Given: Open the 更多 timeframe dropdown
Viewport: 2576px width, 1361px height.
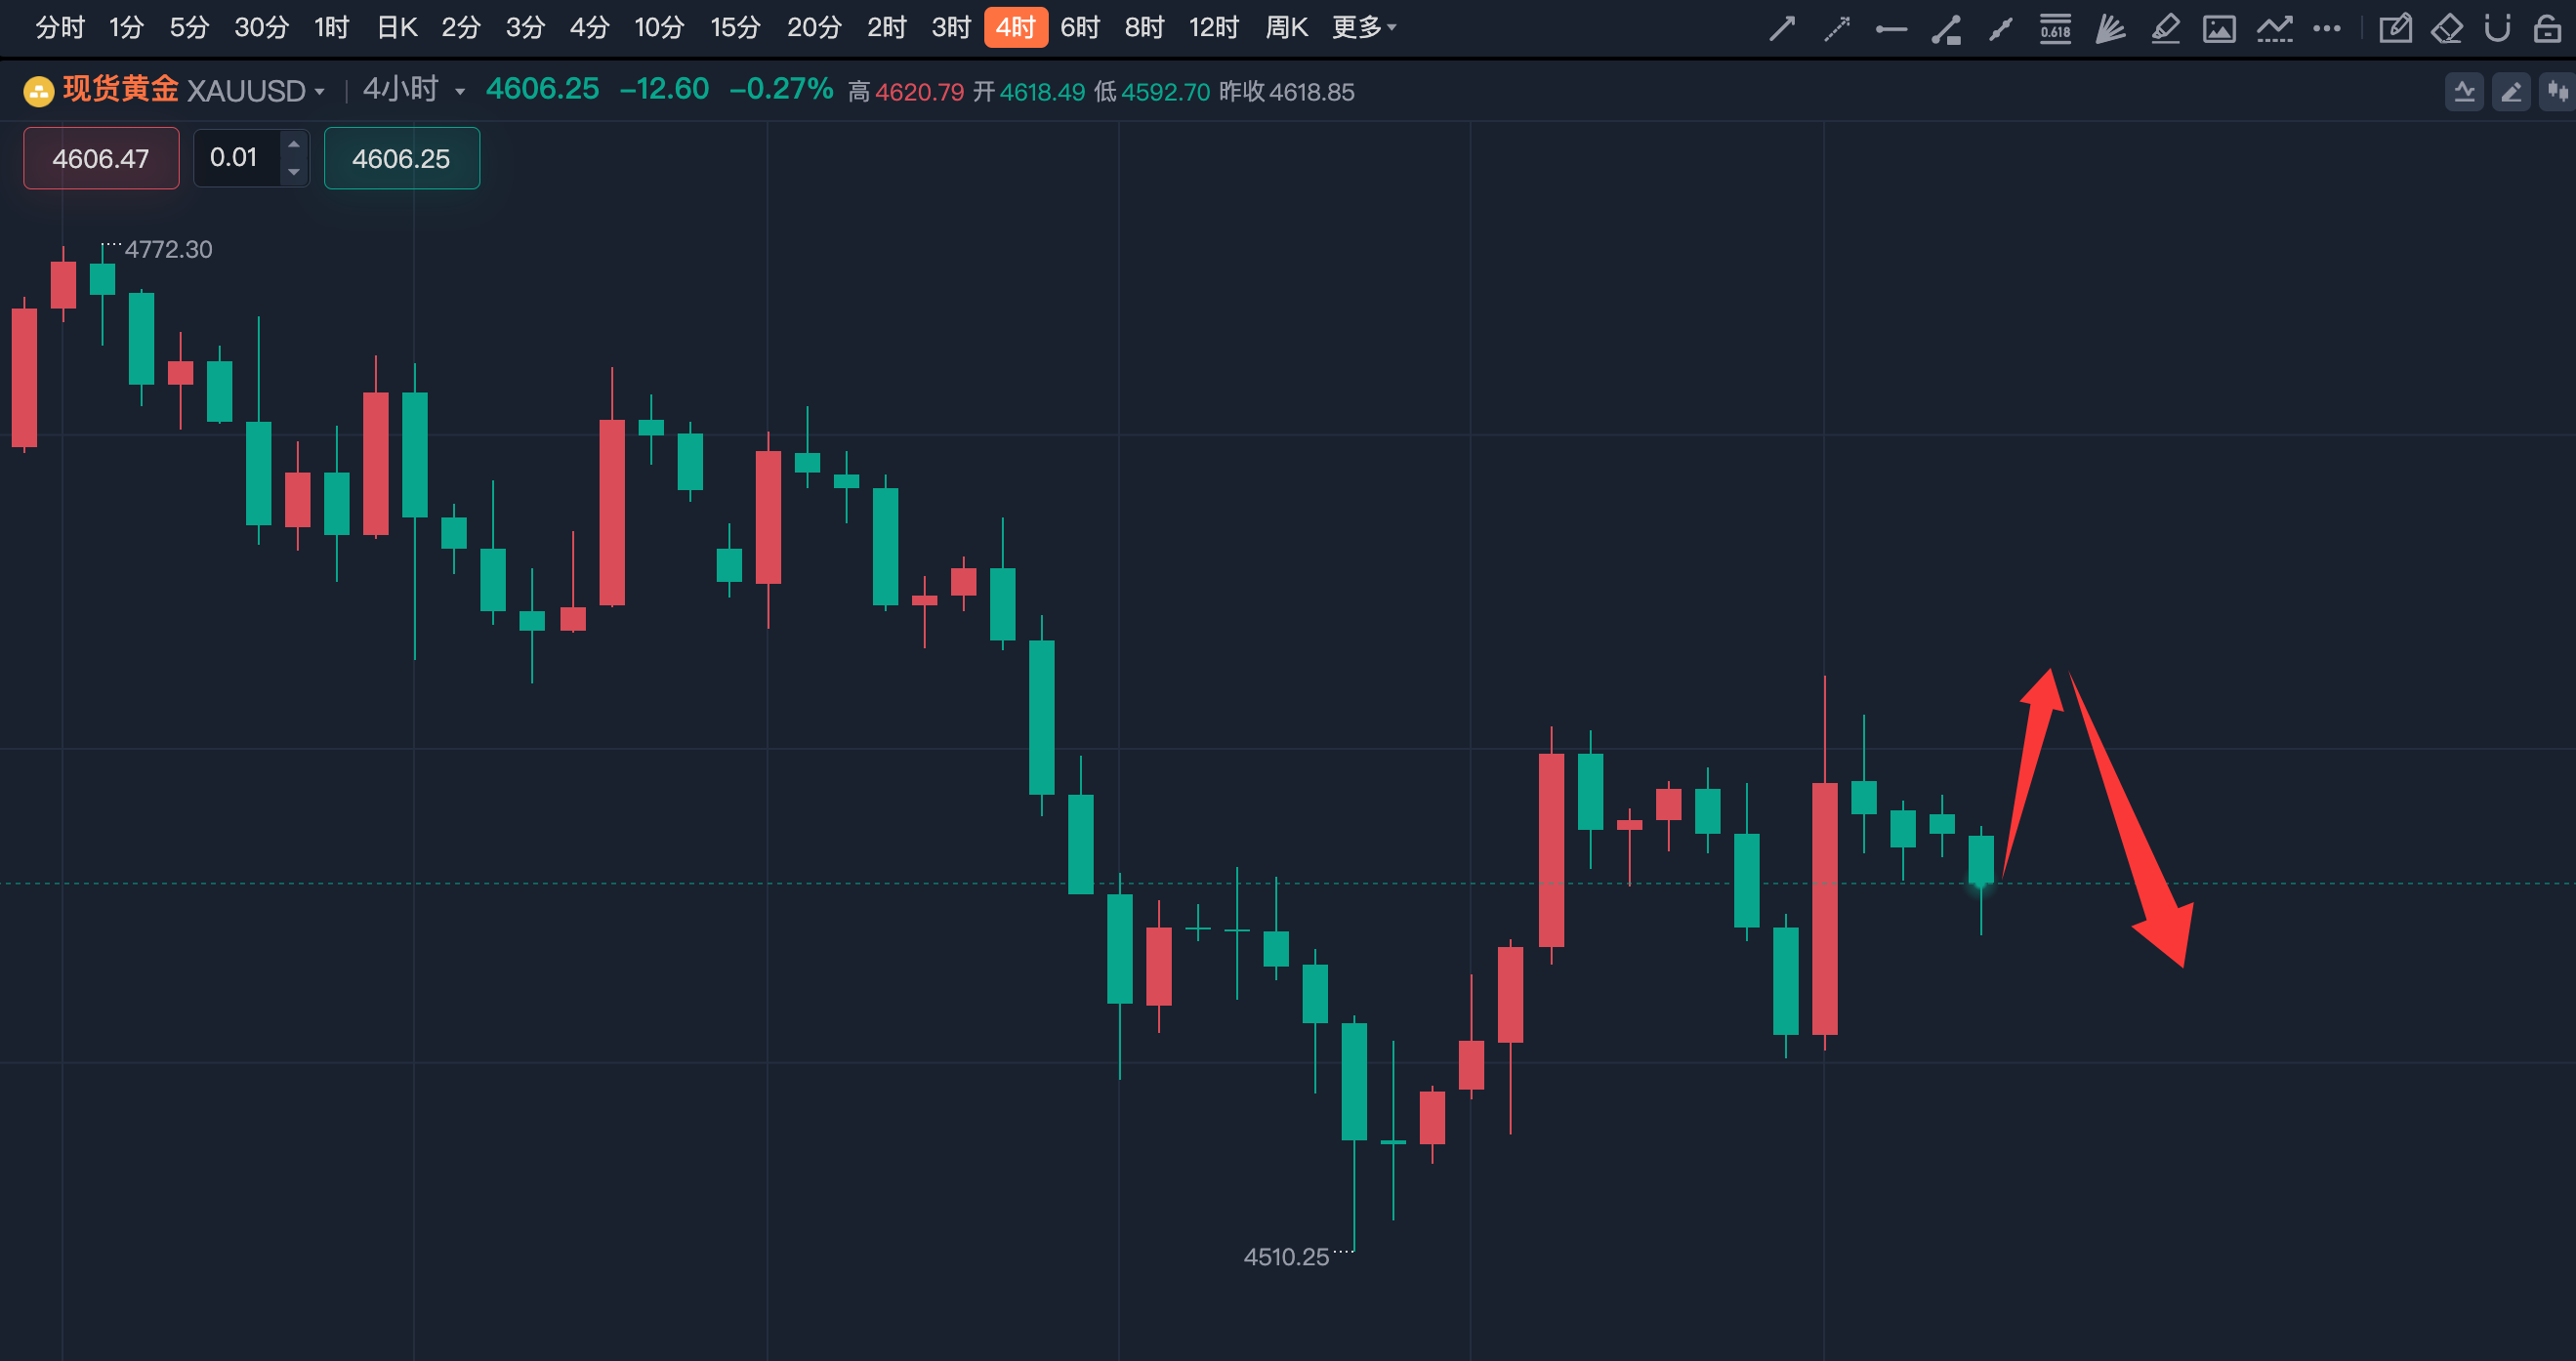Looking at the screenshot, I should [x=1364, y=27].
